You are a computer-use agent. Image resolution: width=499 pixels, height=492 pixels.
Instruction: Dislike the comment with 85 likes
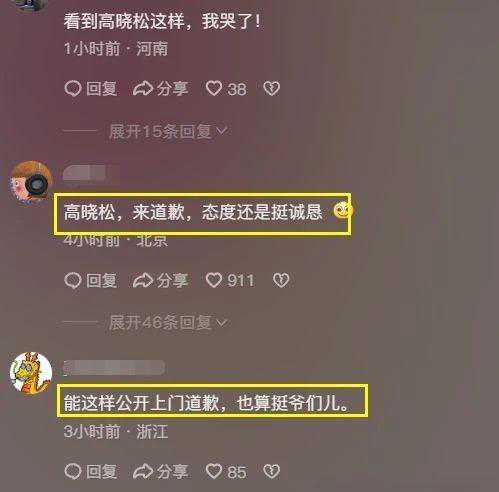271,472
